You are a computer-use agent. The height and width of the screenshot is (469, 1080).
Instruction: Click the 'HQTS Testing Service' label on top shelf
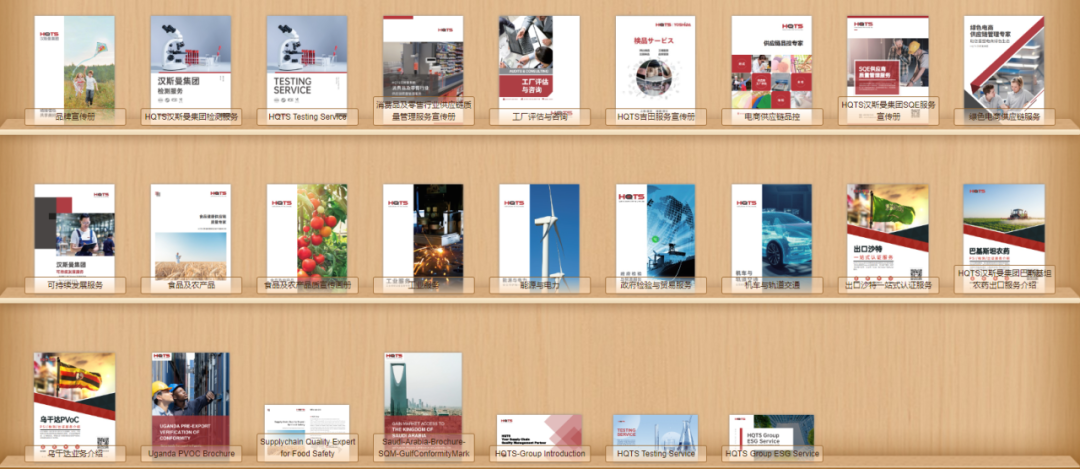[x=307, y=117]
